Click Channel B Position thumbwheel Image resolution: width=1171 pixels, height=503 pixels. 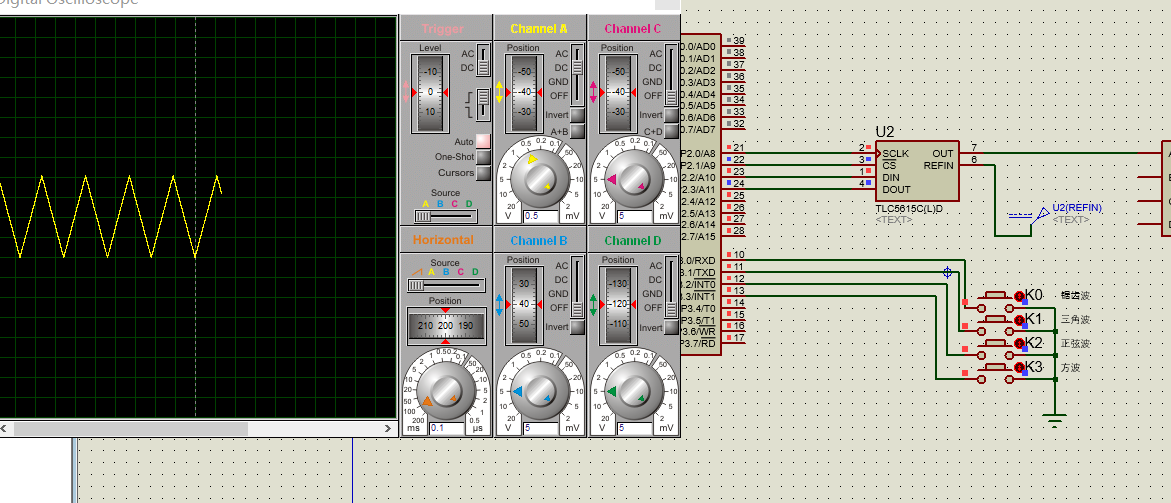524,304
